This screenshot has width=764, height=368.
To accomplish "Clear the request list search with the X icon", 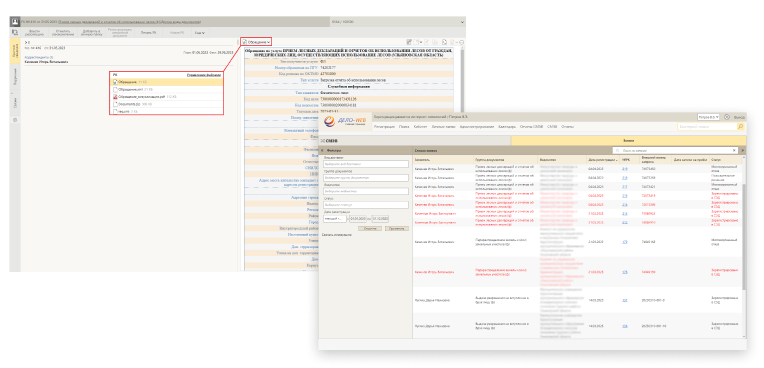I will (735, 151).
